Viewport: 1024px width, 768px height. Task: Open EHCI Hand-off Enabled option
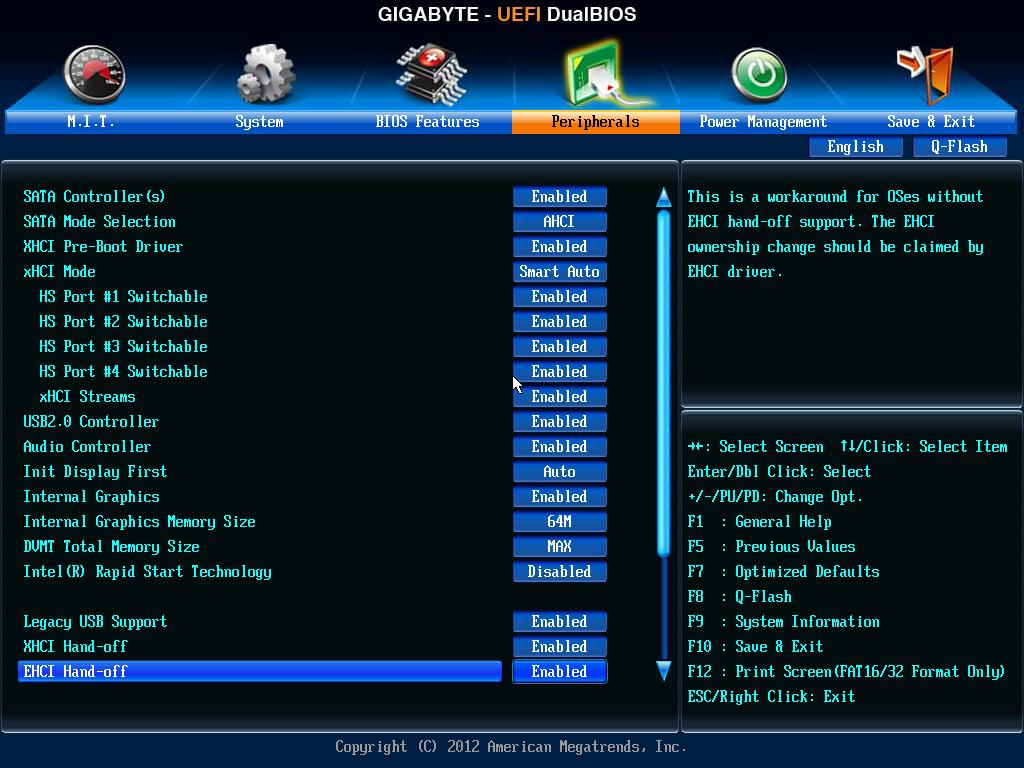pos(560,671)
